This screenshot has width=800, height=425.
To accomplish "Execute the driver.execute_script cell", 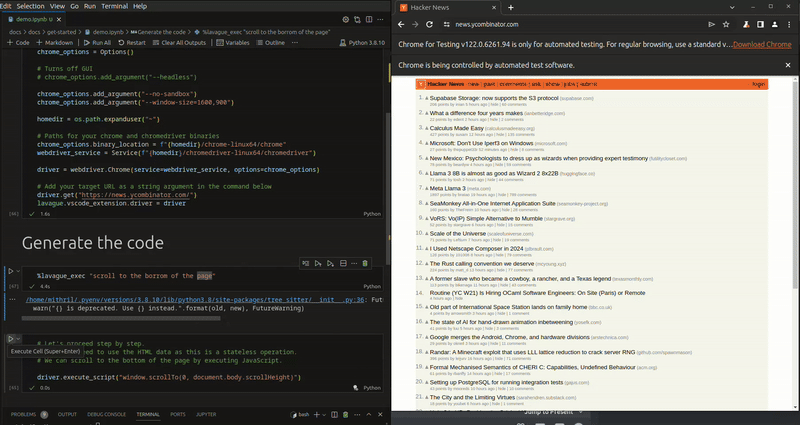I will click(x=10, y=339).
